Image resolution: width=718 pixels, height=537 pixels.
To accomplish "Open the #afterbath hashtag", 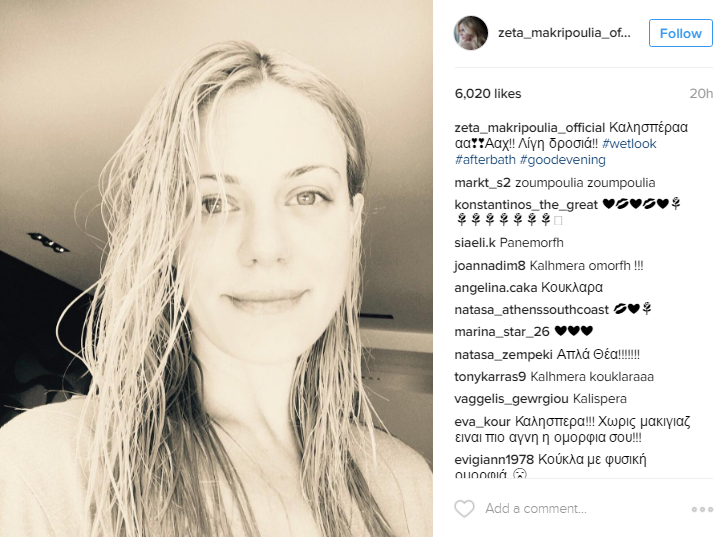I will pyautogui.click(x=485, y=160).
